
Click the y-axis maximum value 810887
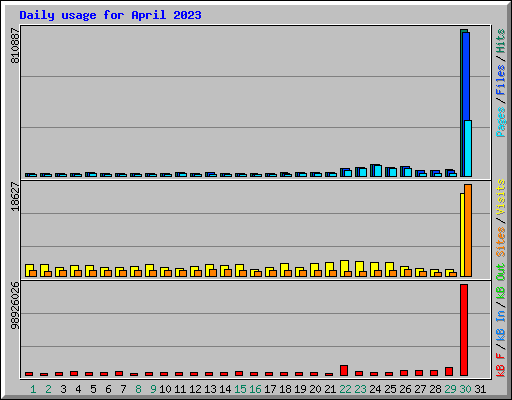[x=15, y=46]
